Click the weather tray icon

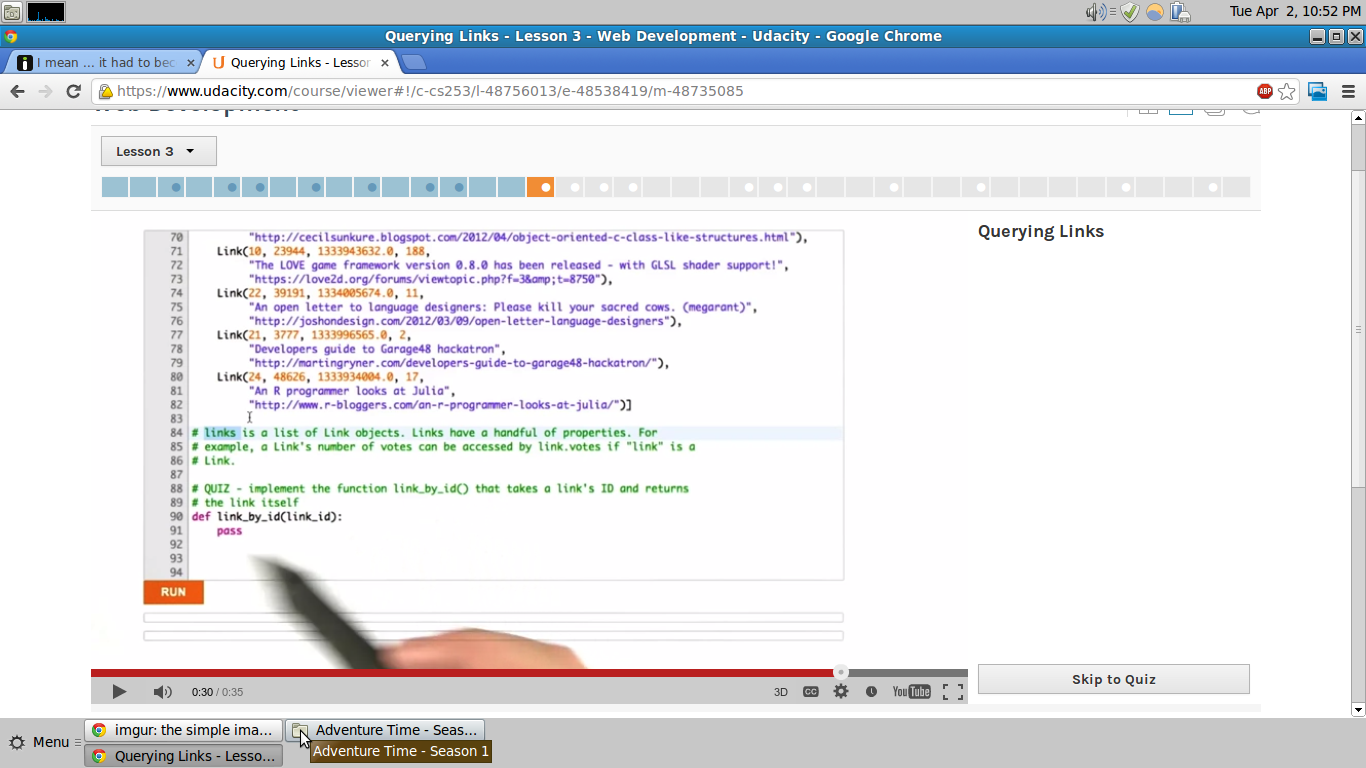[x=1155, y=12]
